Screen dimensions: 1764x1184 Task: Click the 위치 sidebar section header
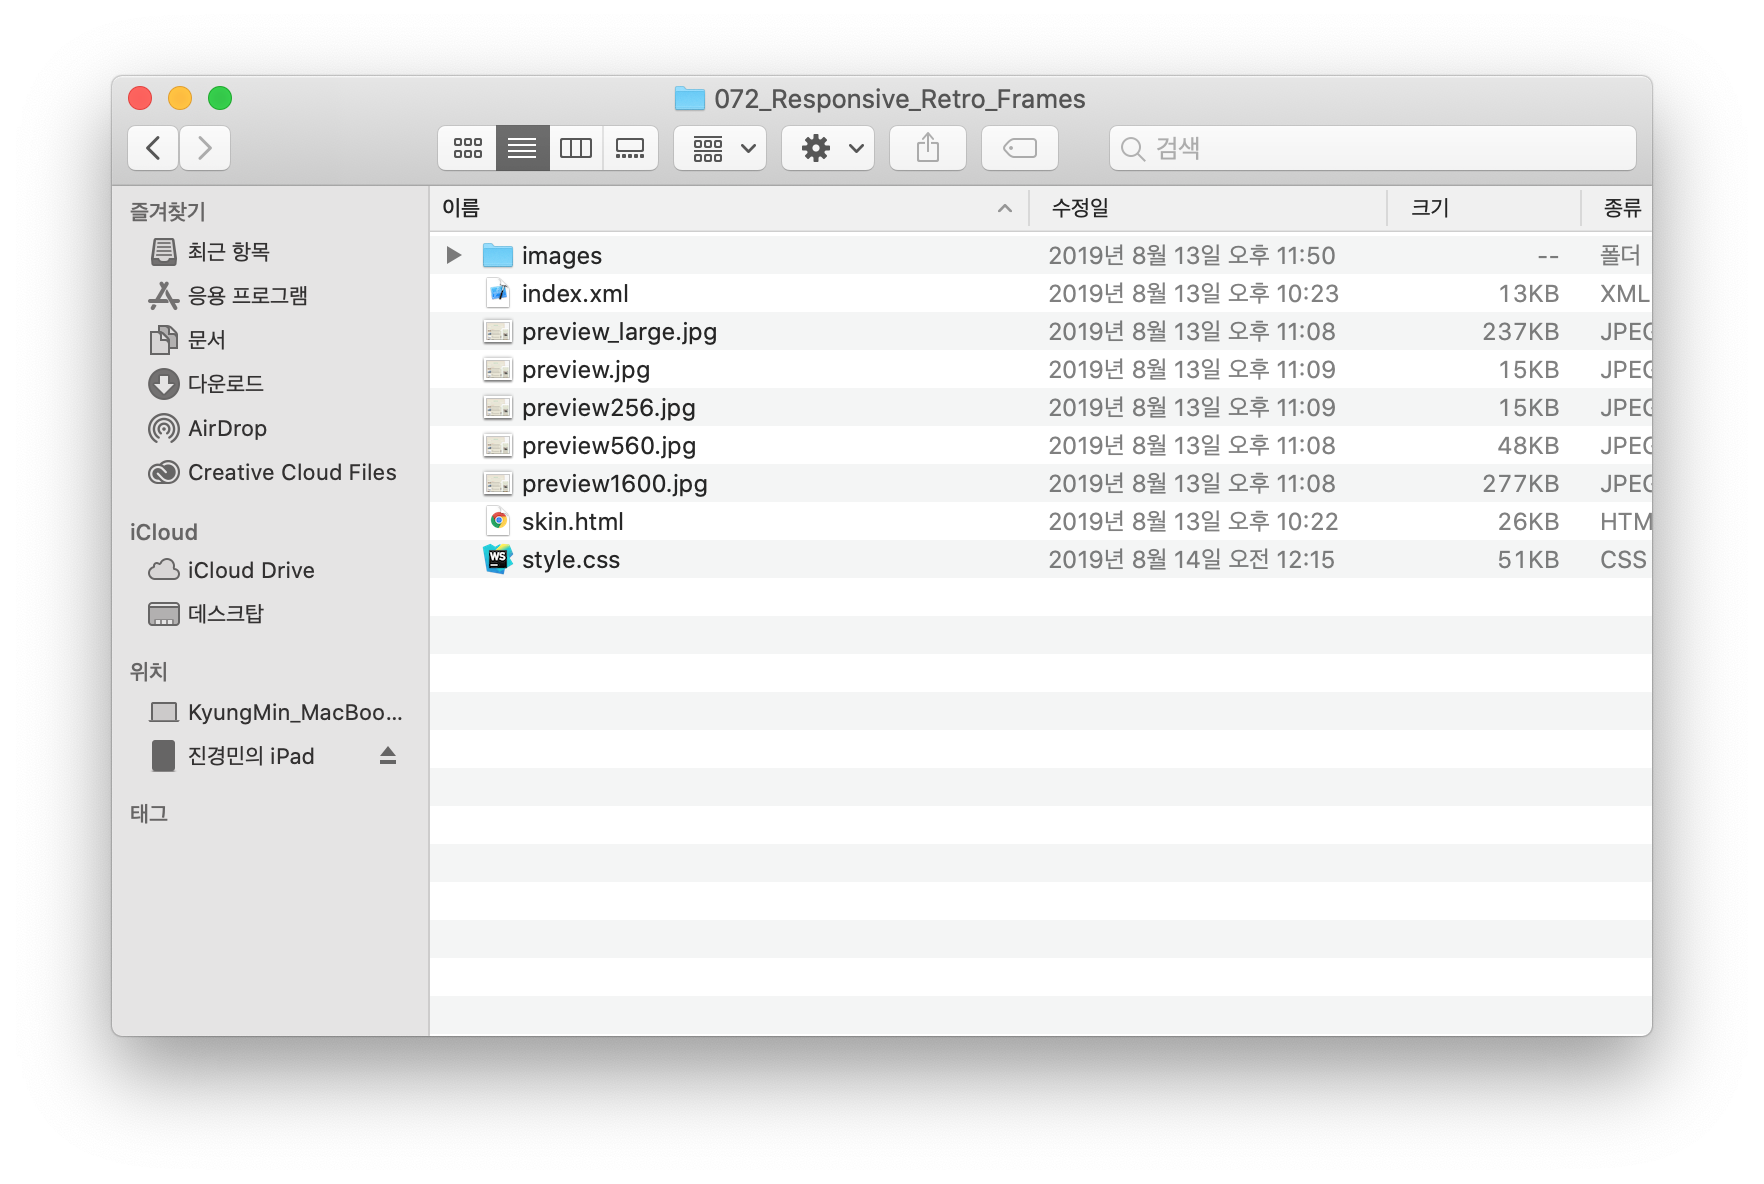click(x=149, y=671)
